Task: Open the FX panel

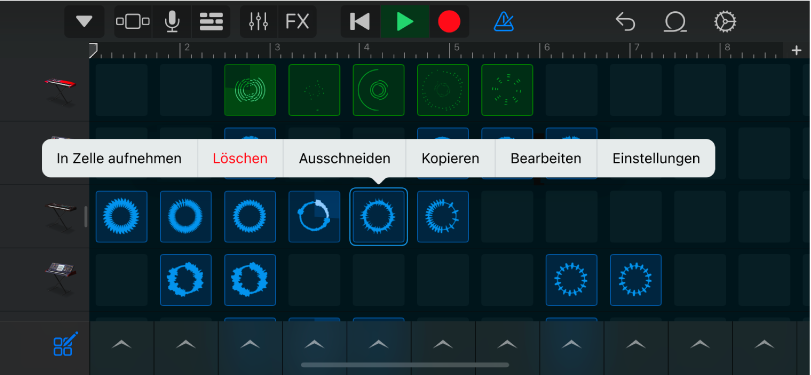Action: (297, 22)
